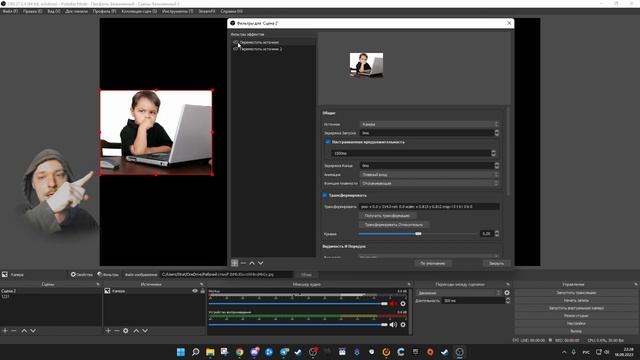This screenshot has height=360, width=640.
Task: Move source up in Sources panel
Action: point(136,331)
